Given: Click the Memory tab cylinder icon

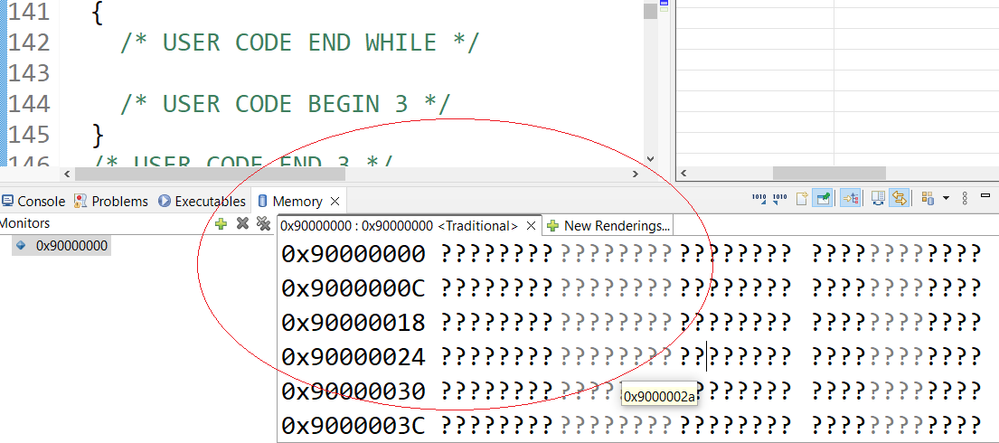Looking at the screenshot, I should pos(262,201).
